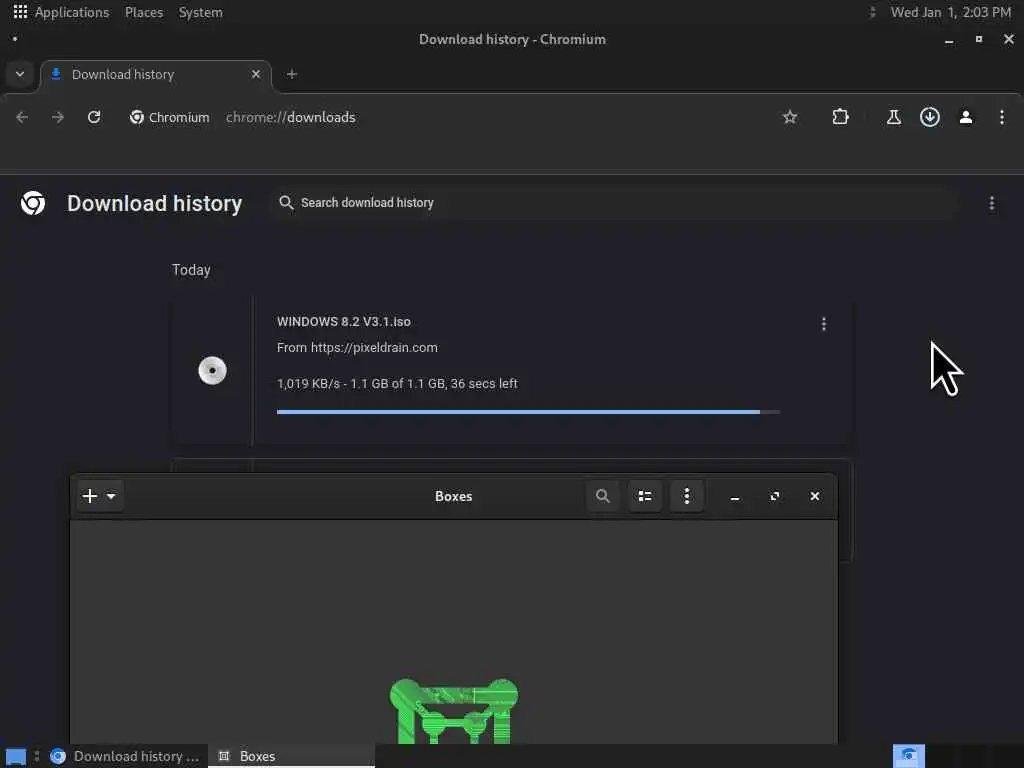
Task: Click the Chromium logo beside Download history
Action: click(x=33, y=203)
